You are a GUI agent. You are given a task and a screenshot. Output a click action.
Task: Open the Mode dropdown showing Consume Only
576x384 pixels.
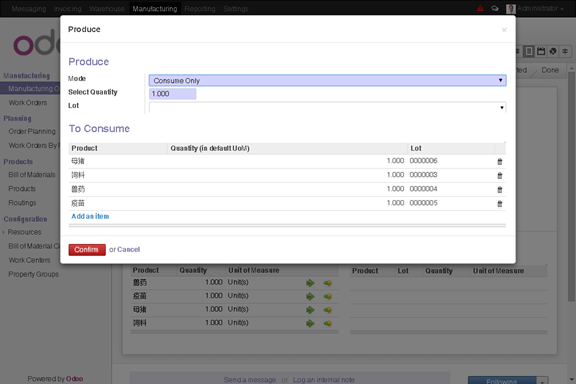(327, 80)
